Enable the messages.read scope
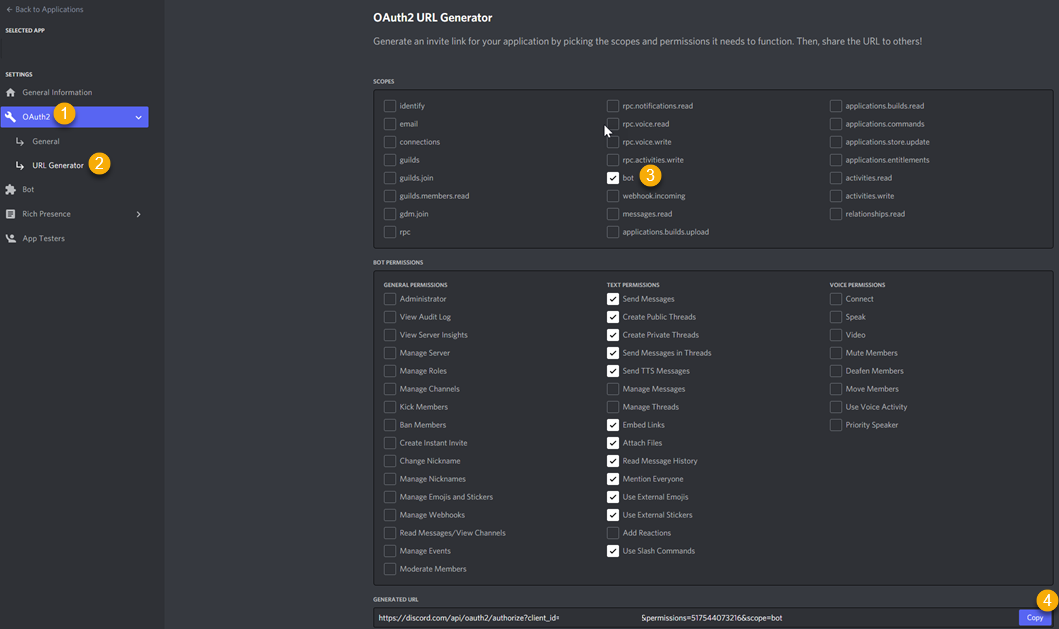 point(613,214)
